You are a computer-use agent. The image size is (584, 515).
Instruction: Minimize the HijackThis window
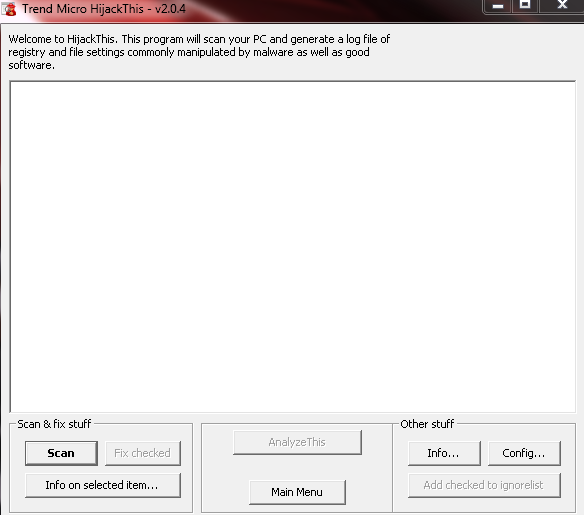pyautogui.click(x=498, y=6)
